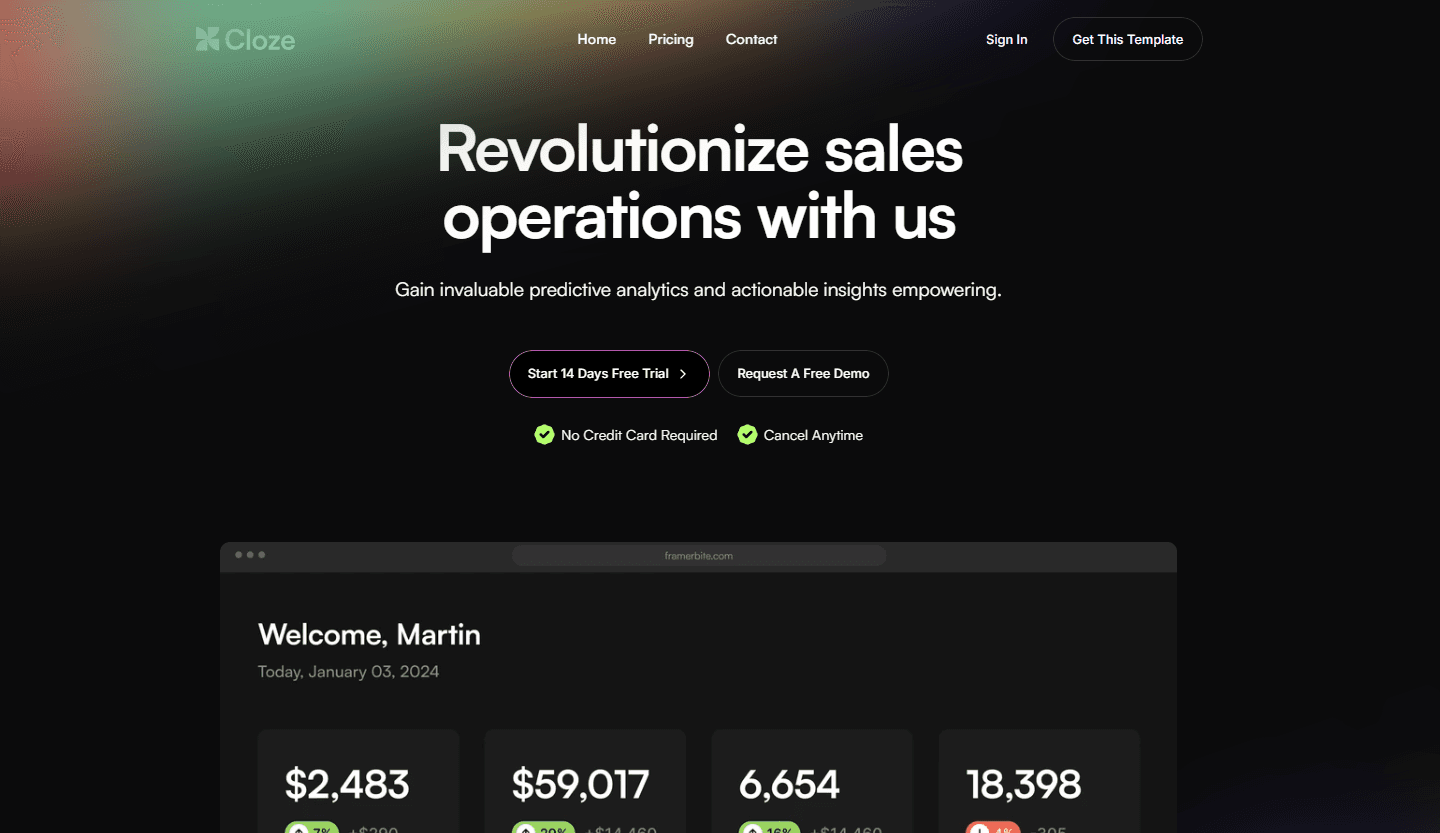Click the "Today, January 03, 2024" date
This screenshot has width=1440, height=833.
click(348, 672)
